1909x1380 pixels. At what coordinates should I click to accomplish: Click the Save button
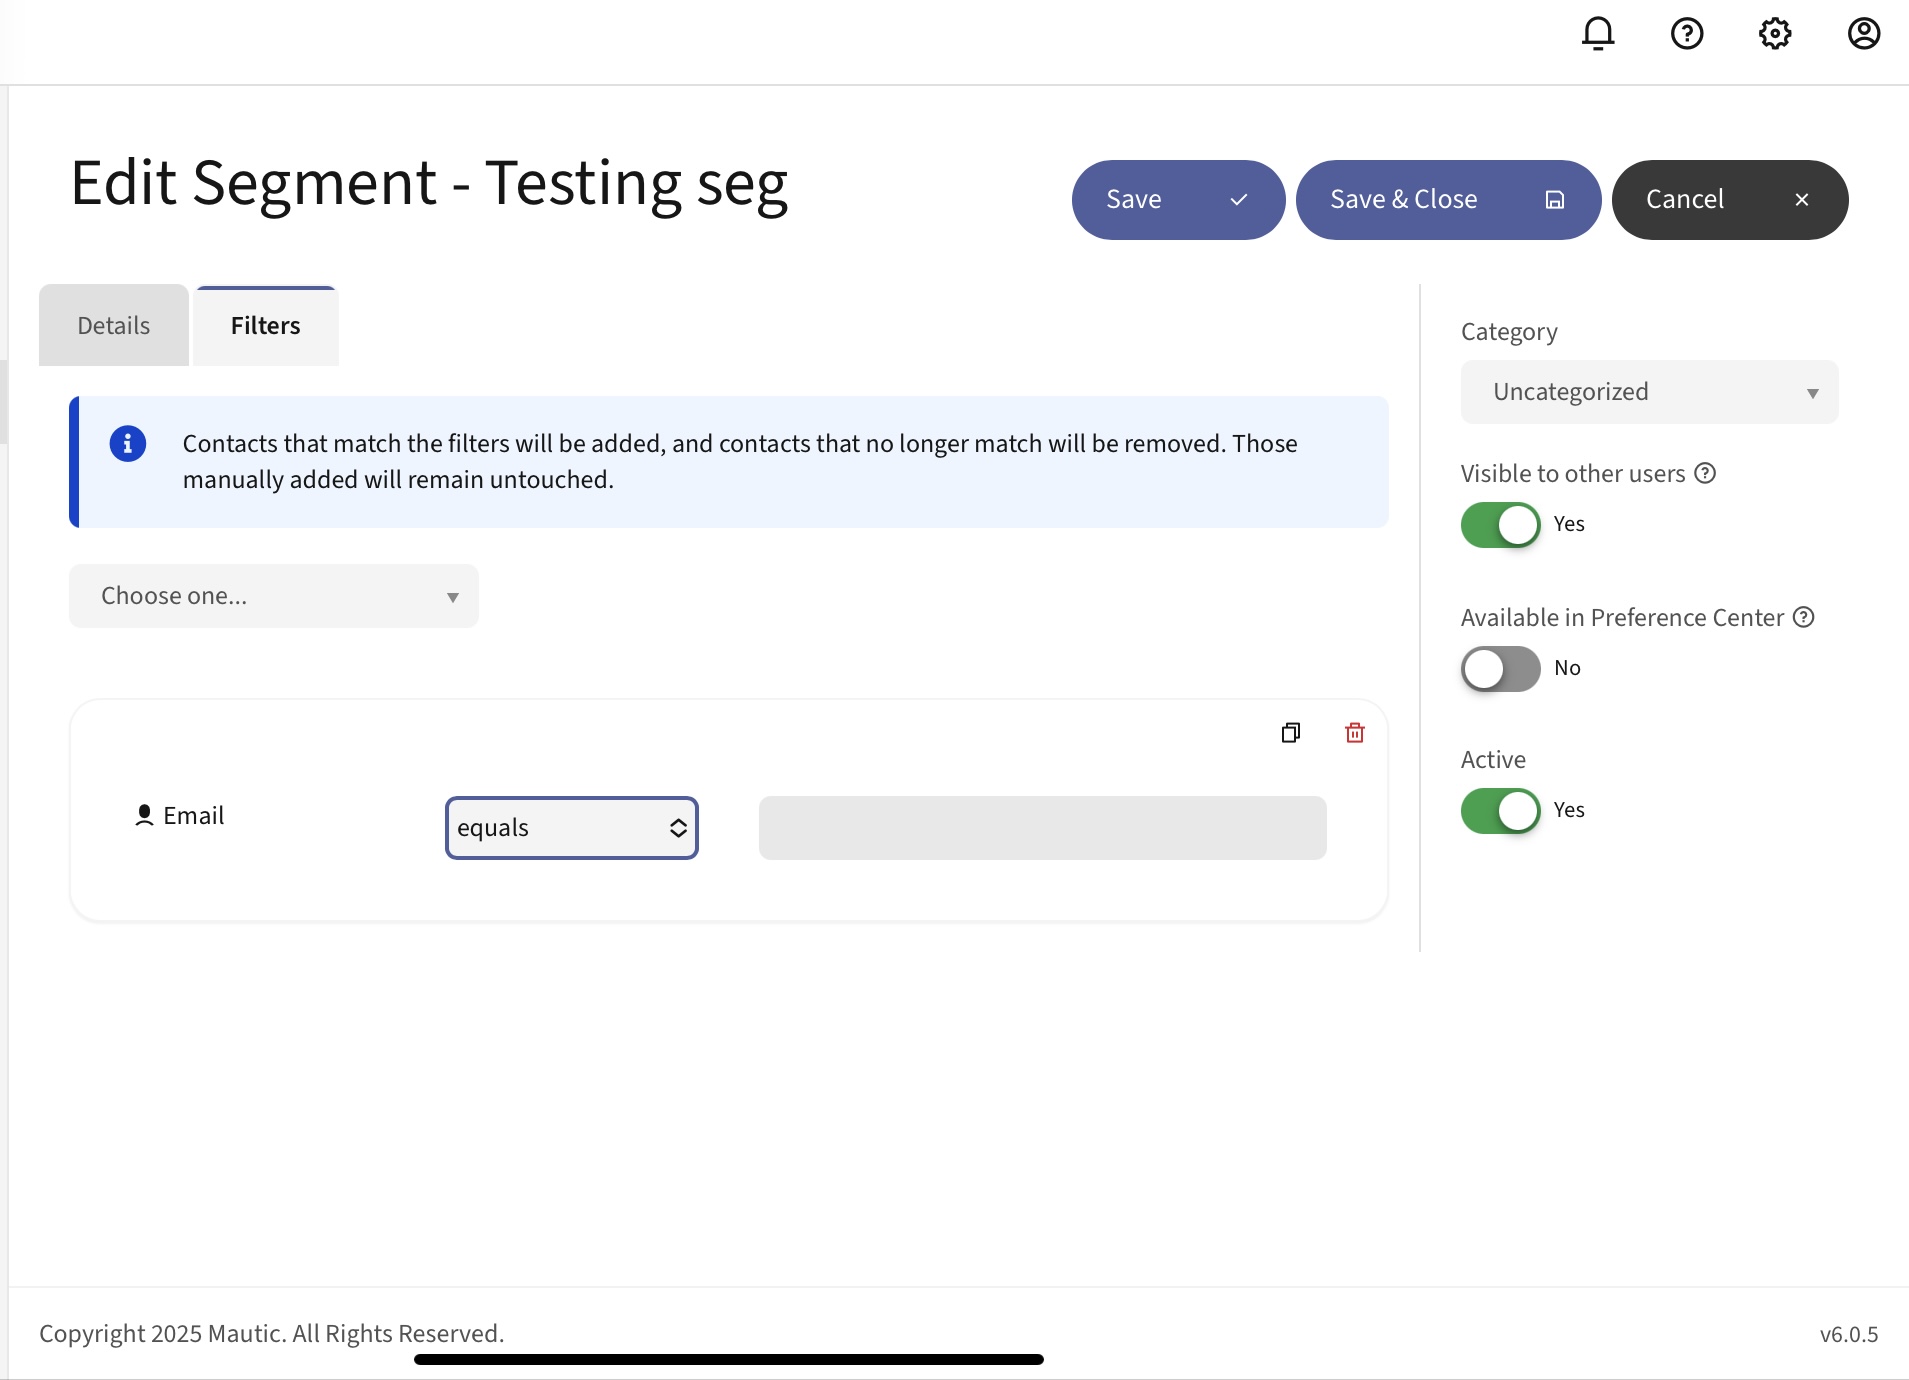[1177, 200]
